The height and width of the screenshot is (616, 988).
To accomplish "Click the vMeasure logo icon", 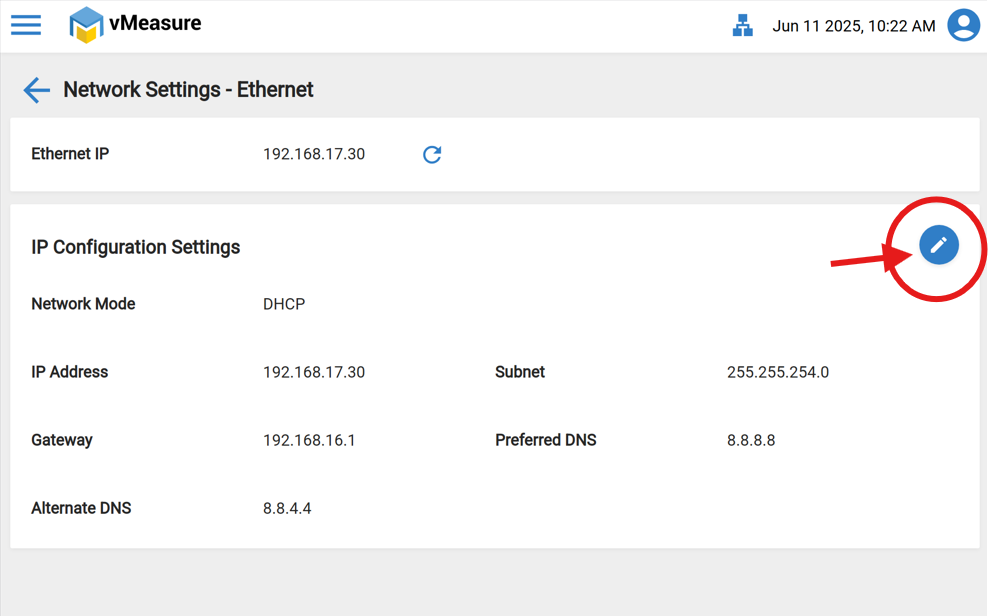I will coord(86,25).
